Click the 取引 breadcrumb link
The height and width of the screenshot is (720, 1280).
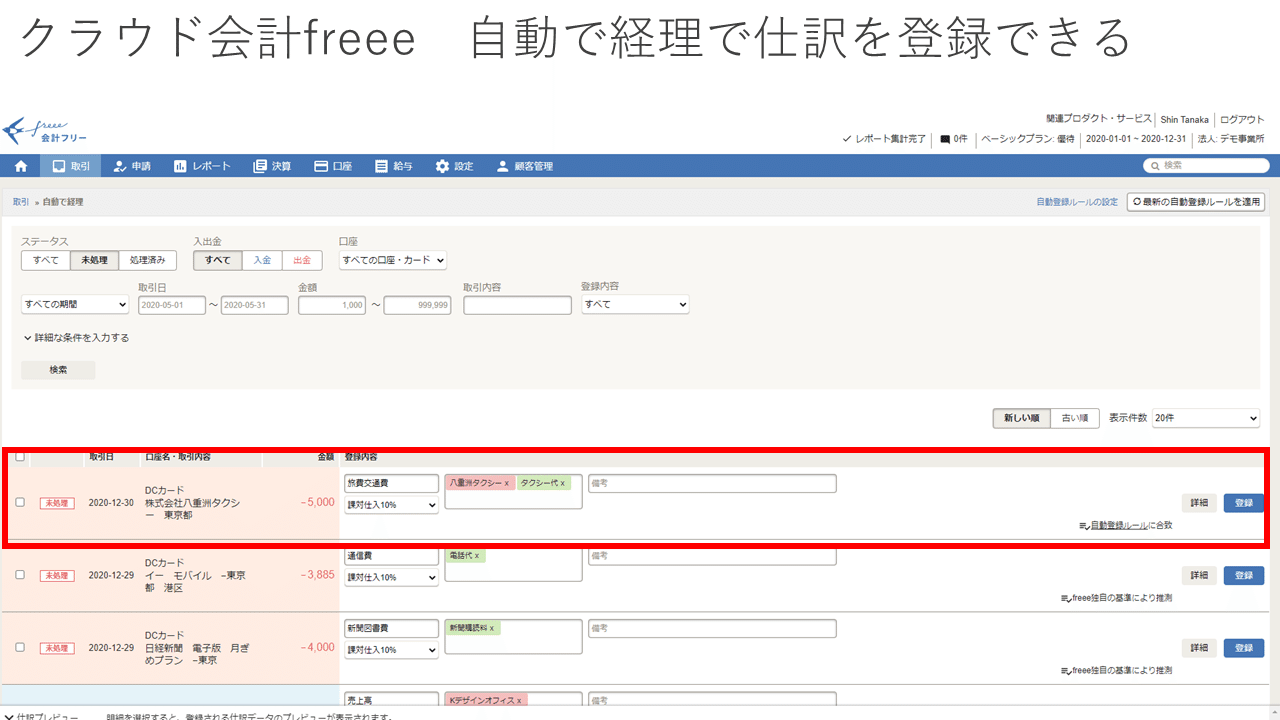click(x=21, y=202)
